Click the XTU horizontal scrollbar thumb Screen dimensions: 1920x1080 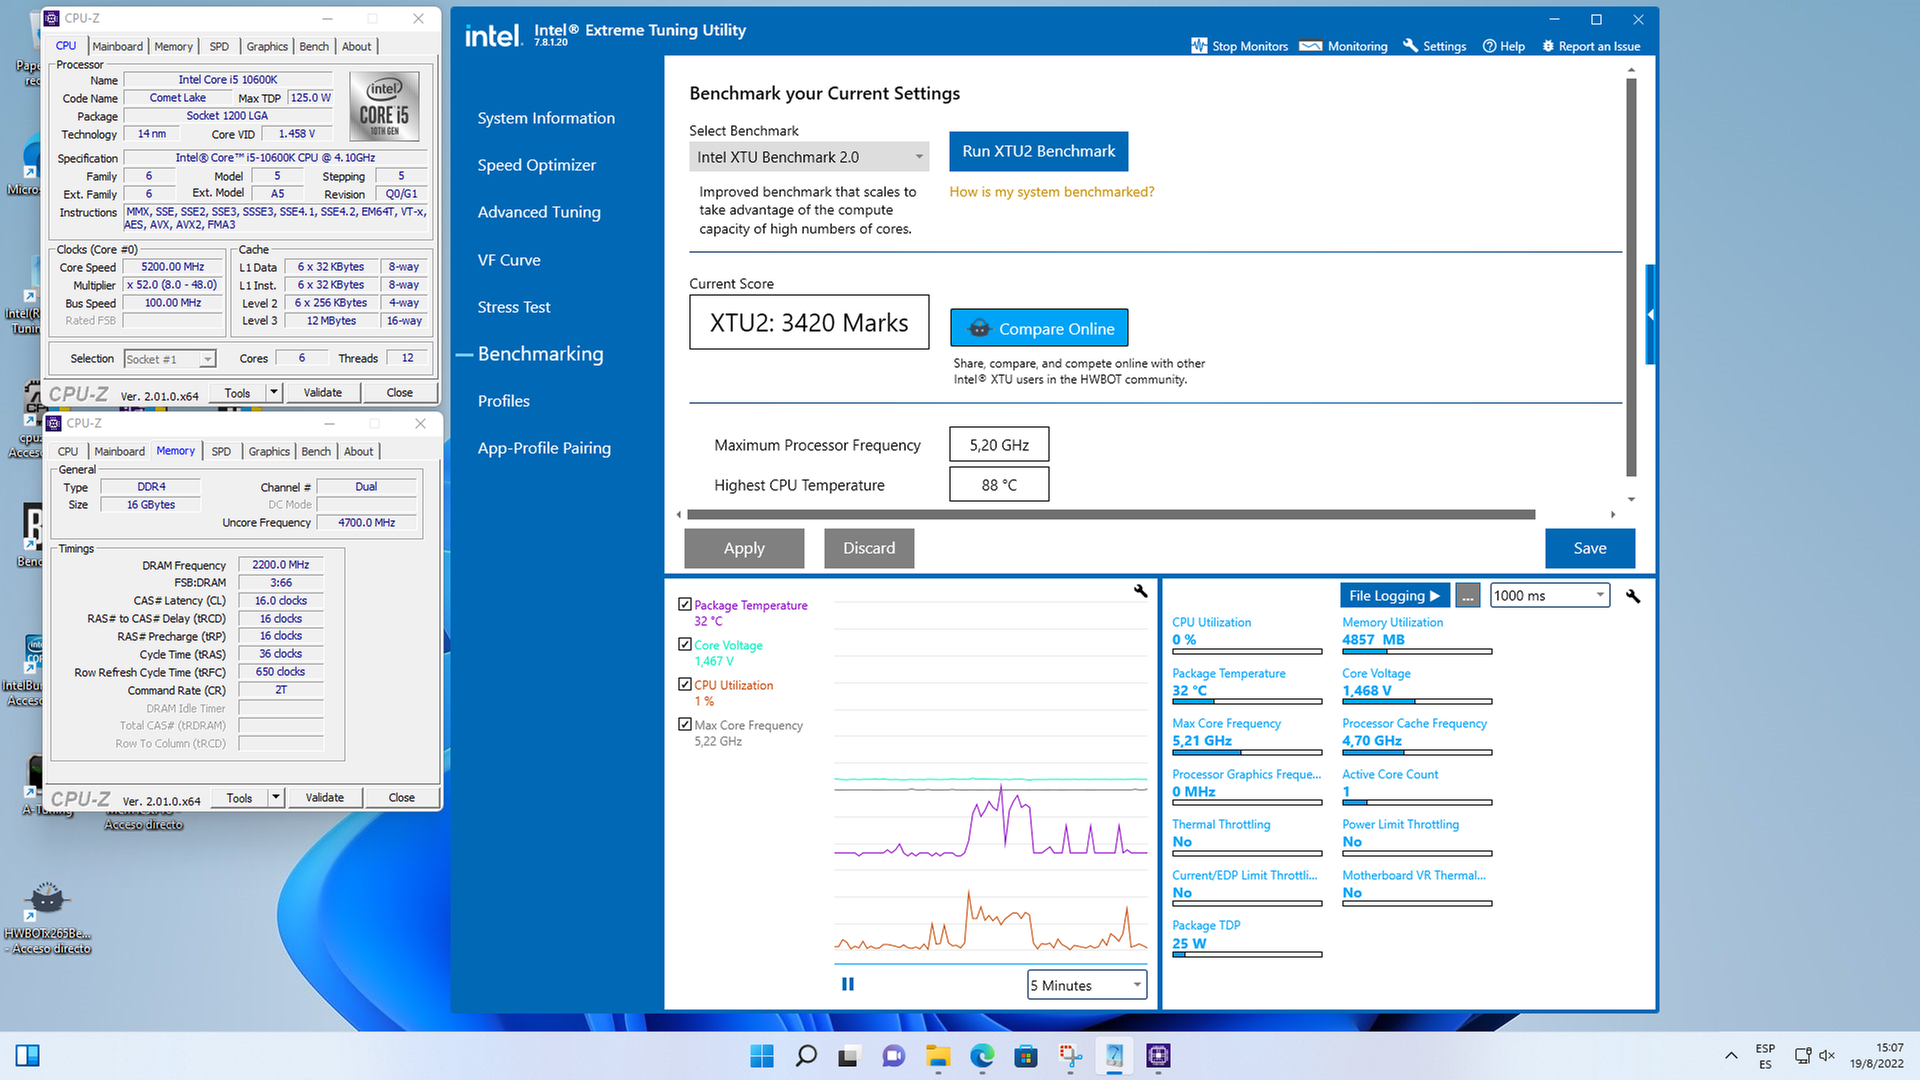pos(1111,515)
